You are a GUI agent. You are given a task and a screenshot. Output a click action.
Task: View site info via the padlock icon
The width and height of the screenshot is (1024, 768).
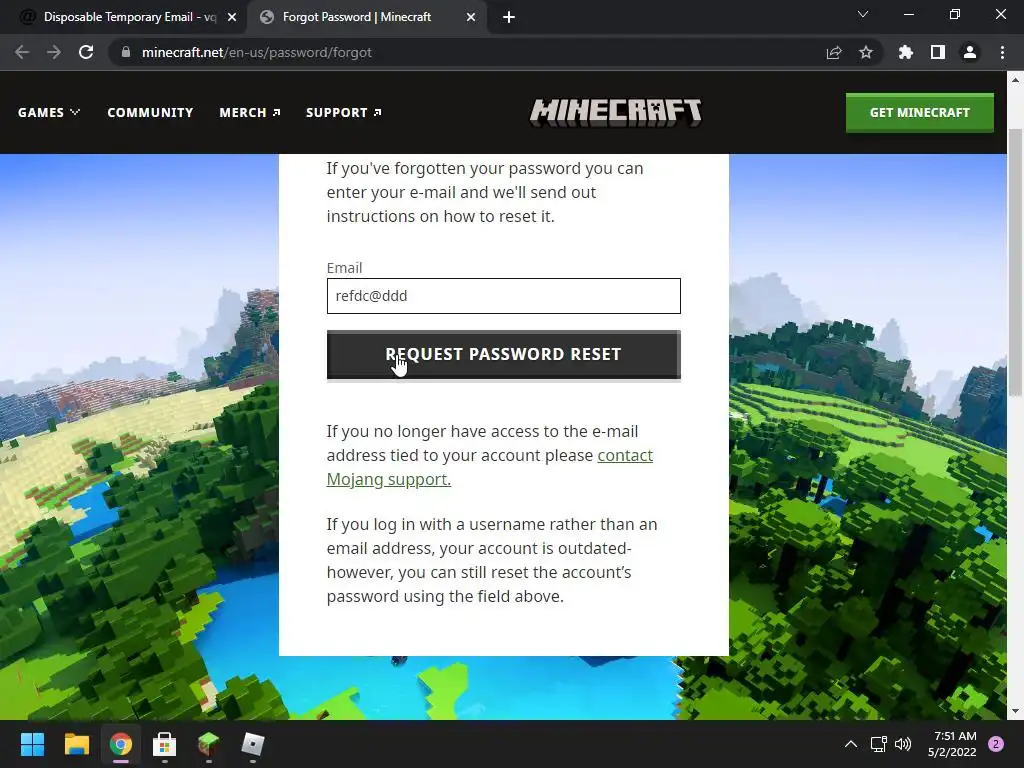tap(126, 52)
